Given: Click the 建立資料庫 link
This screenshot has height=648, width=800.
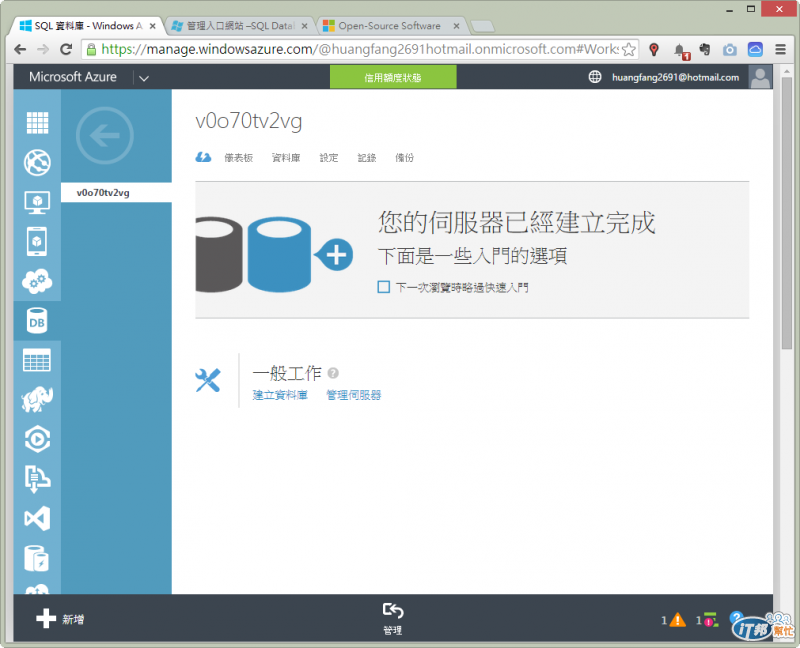Looking at the screenshot, I should [x=280, y=395].
